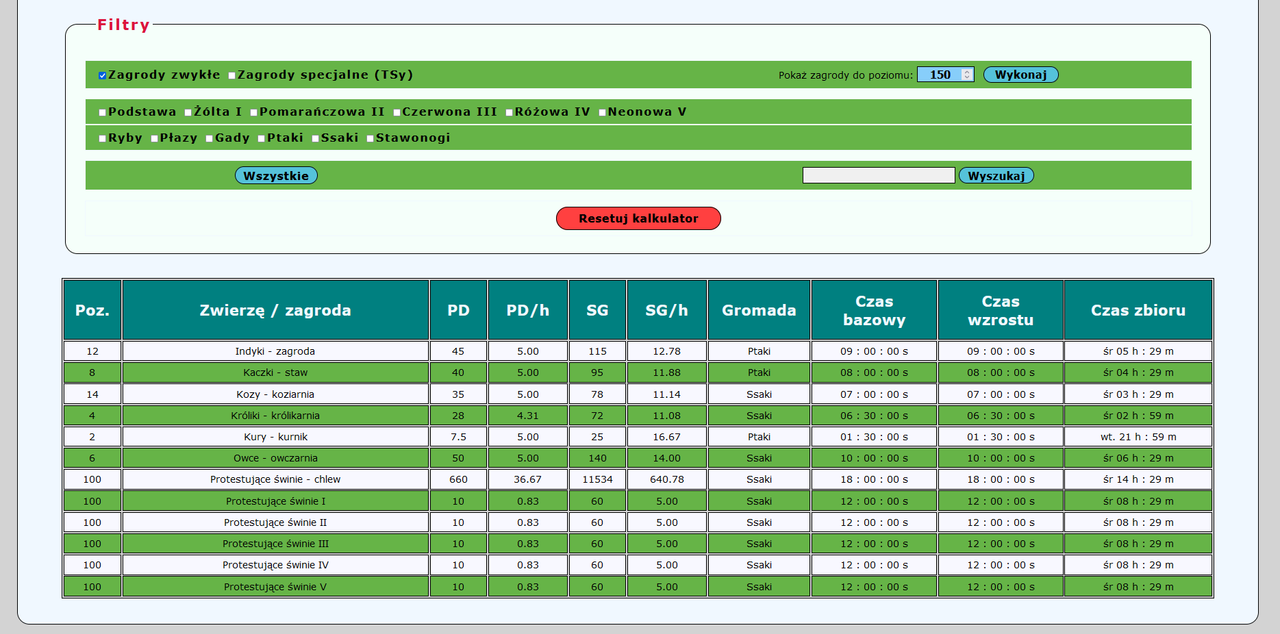Focus the search text field
The width and height of the screenshot is (1280, 634).
[x=879, y=175]
